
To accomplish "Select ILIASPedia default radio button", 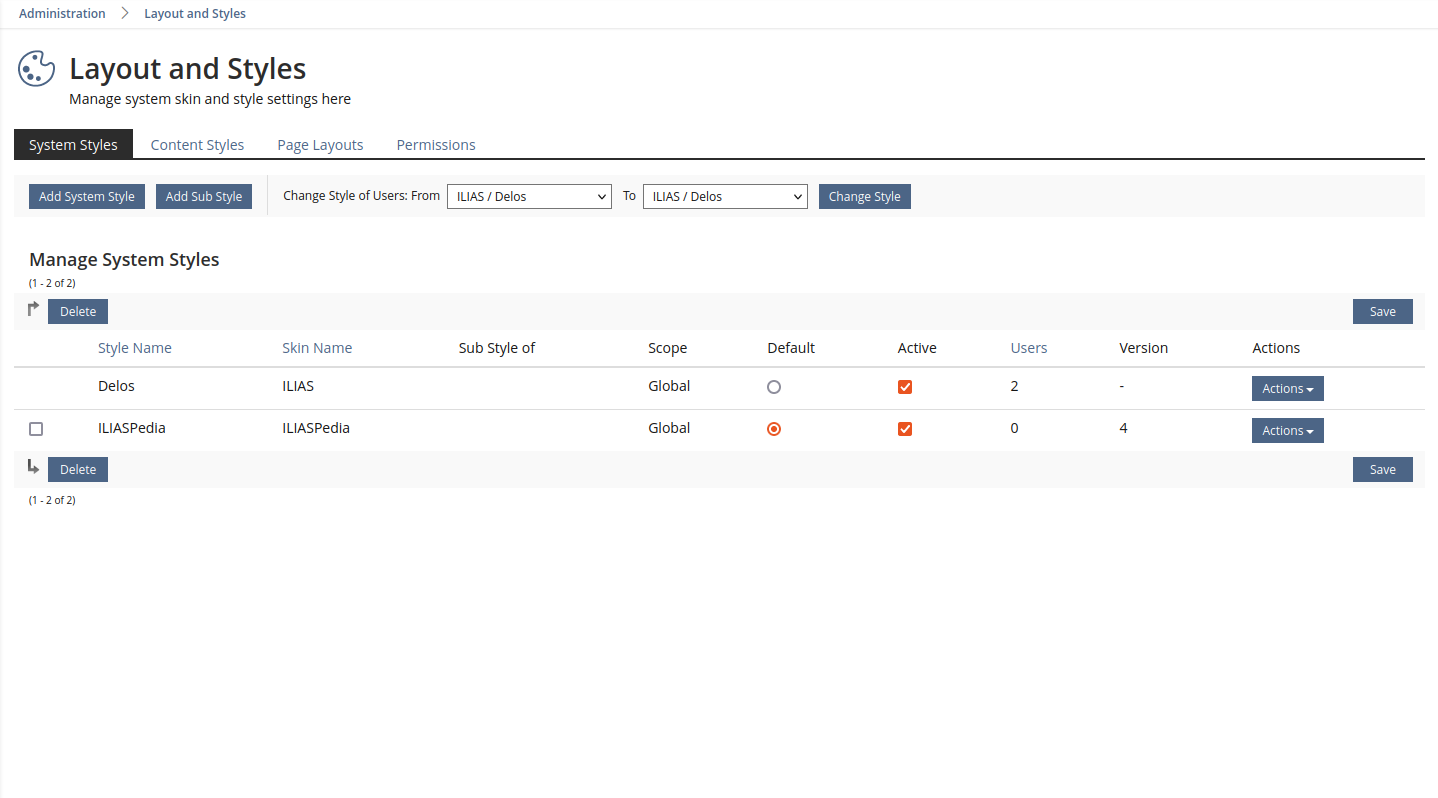I will [x=774, y=429].
